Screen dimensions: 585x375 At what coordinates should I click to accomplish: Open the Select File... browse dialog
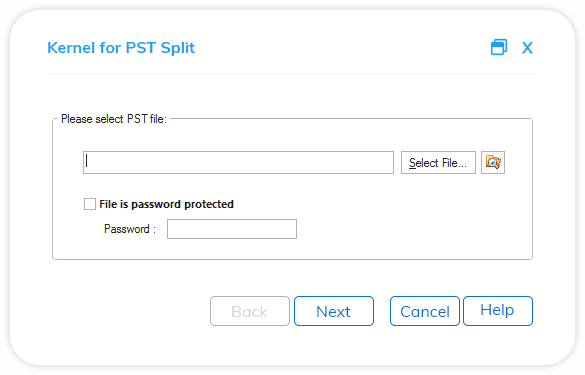438,162
